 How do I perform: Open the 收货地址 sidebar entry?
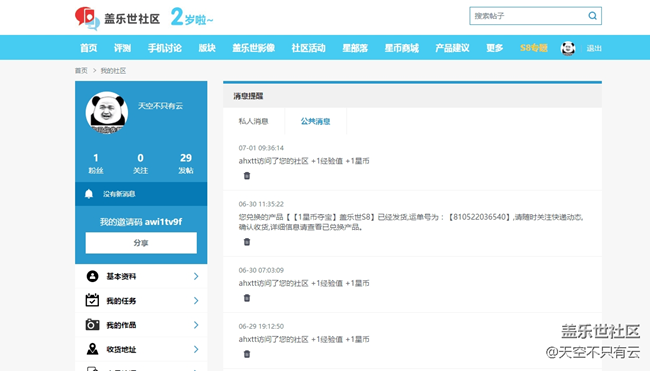click(x=141, y=349)
